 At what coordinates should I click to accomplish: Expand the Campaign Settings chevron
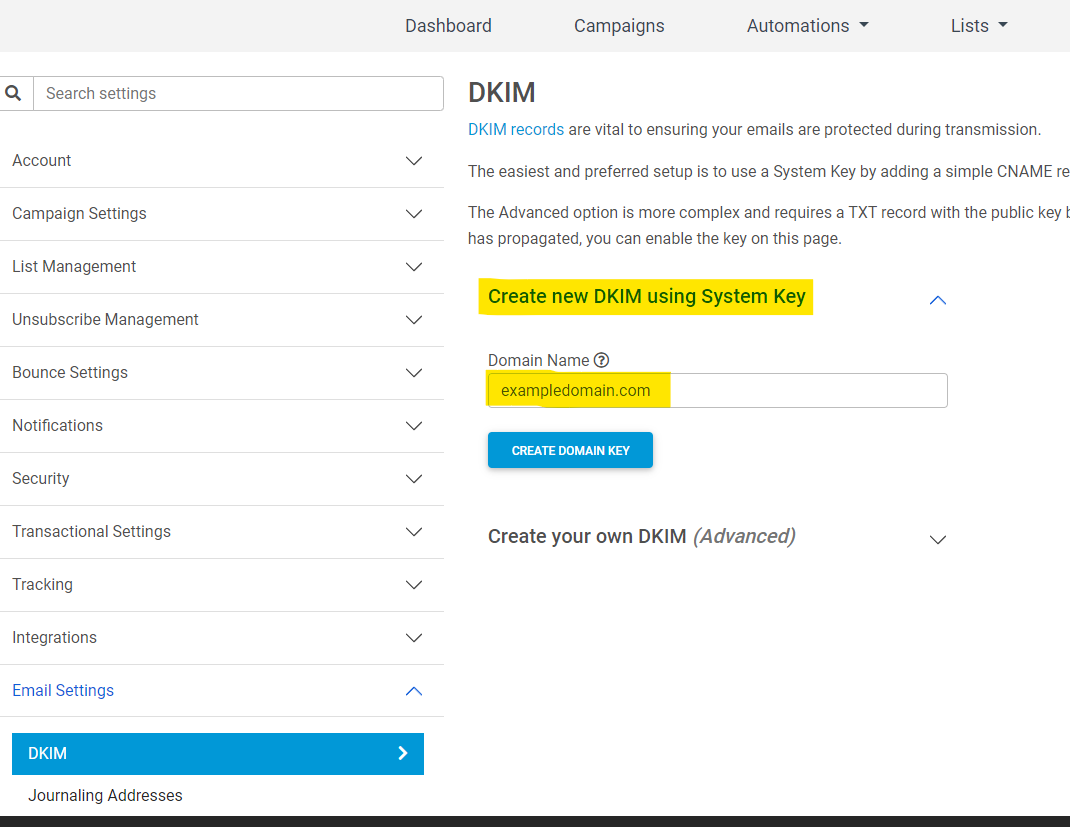[414, 214]
